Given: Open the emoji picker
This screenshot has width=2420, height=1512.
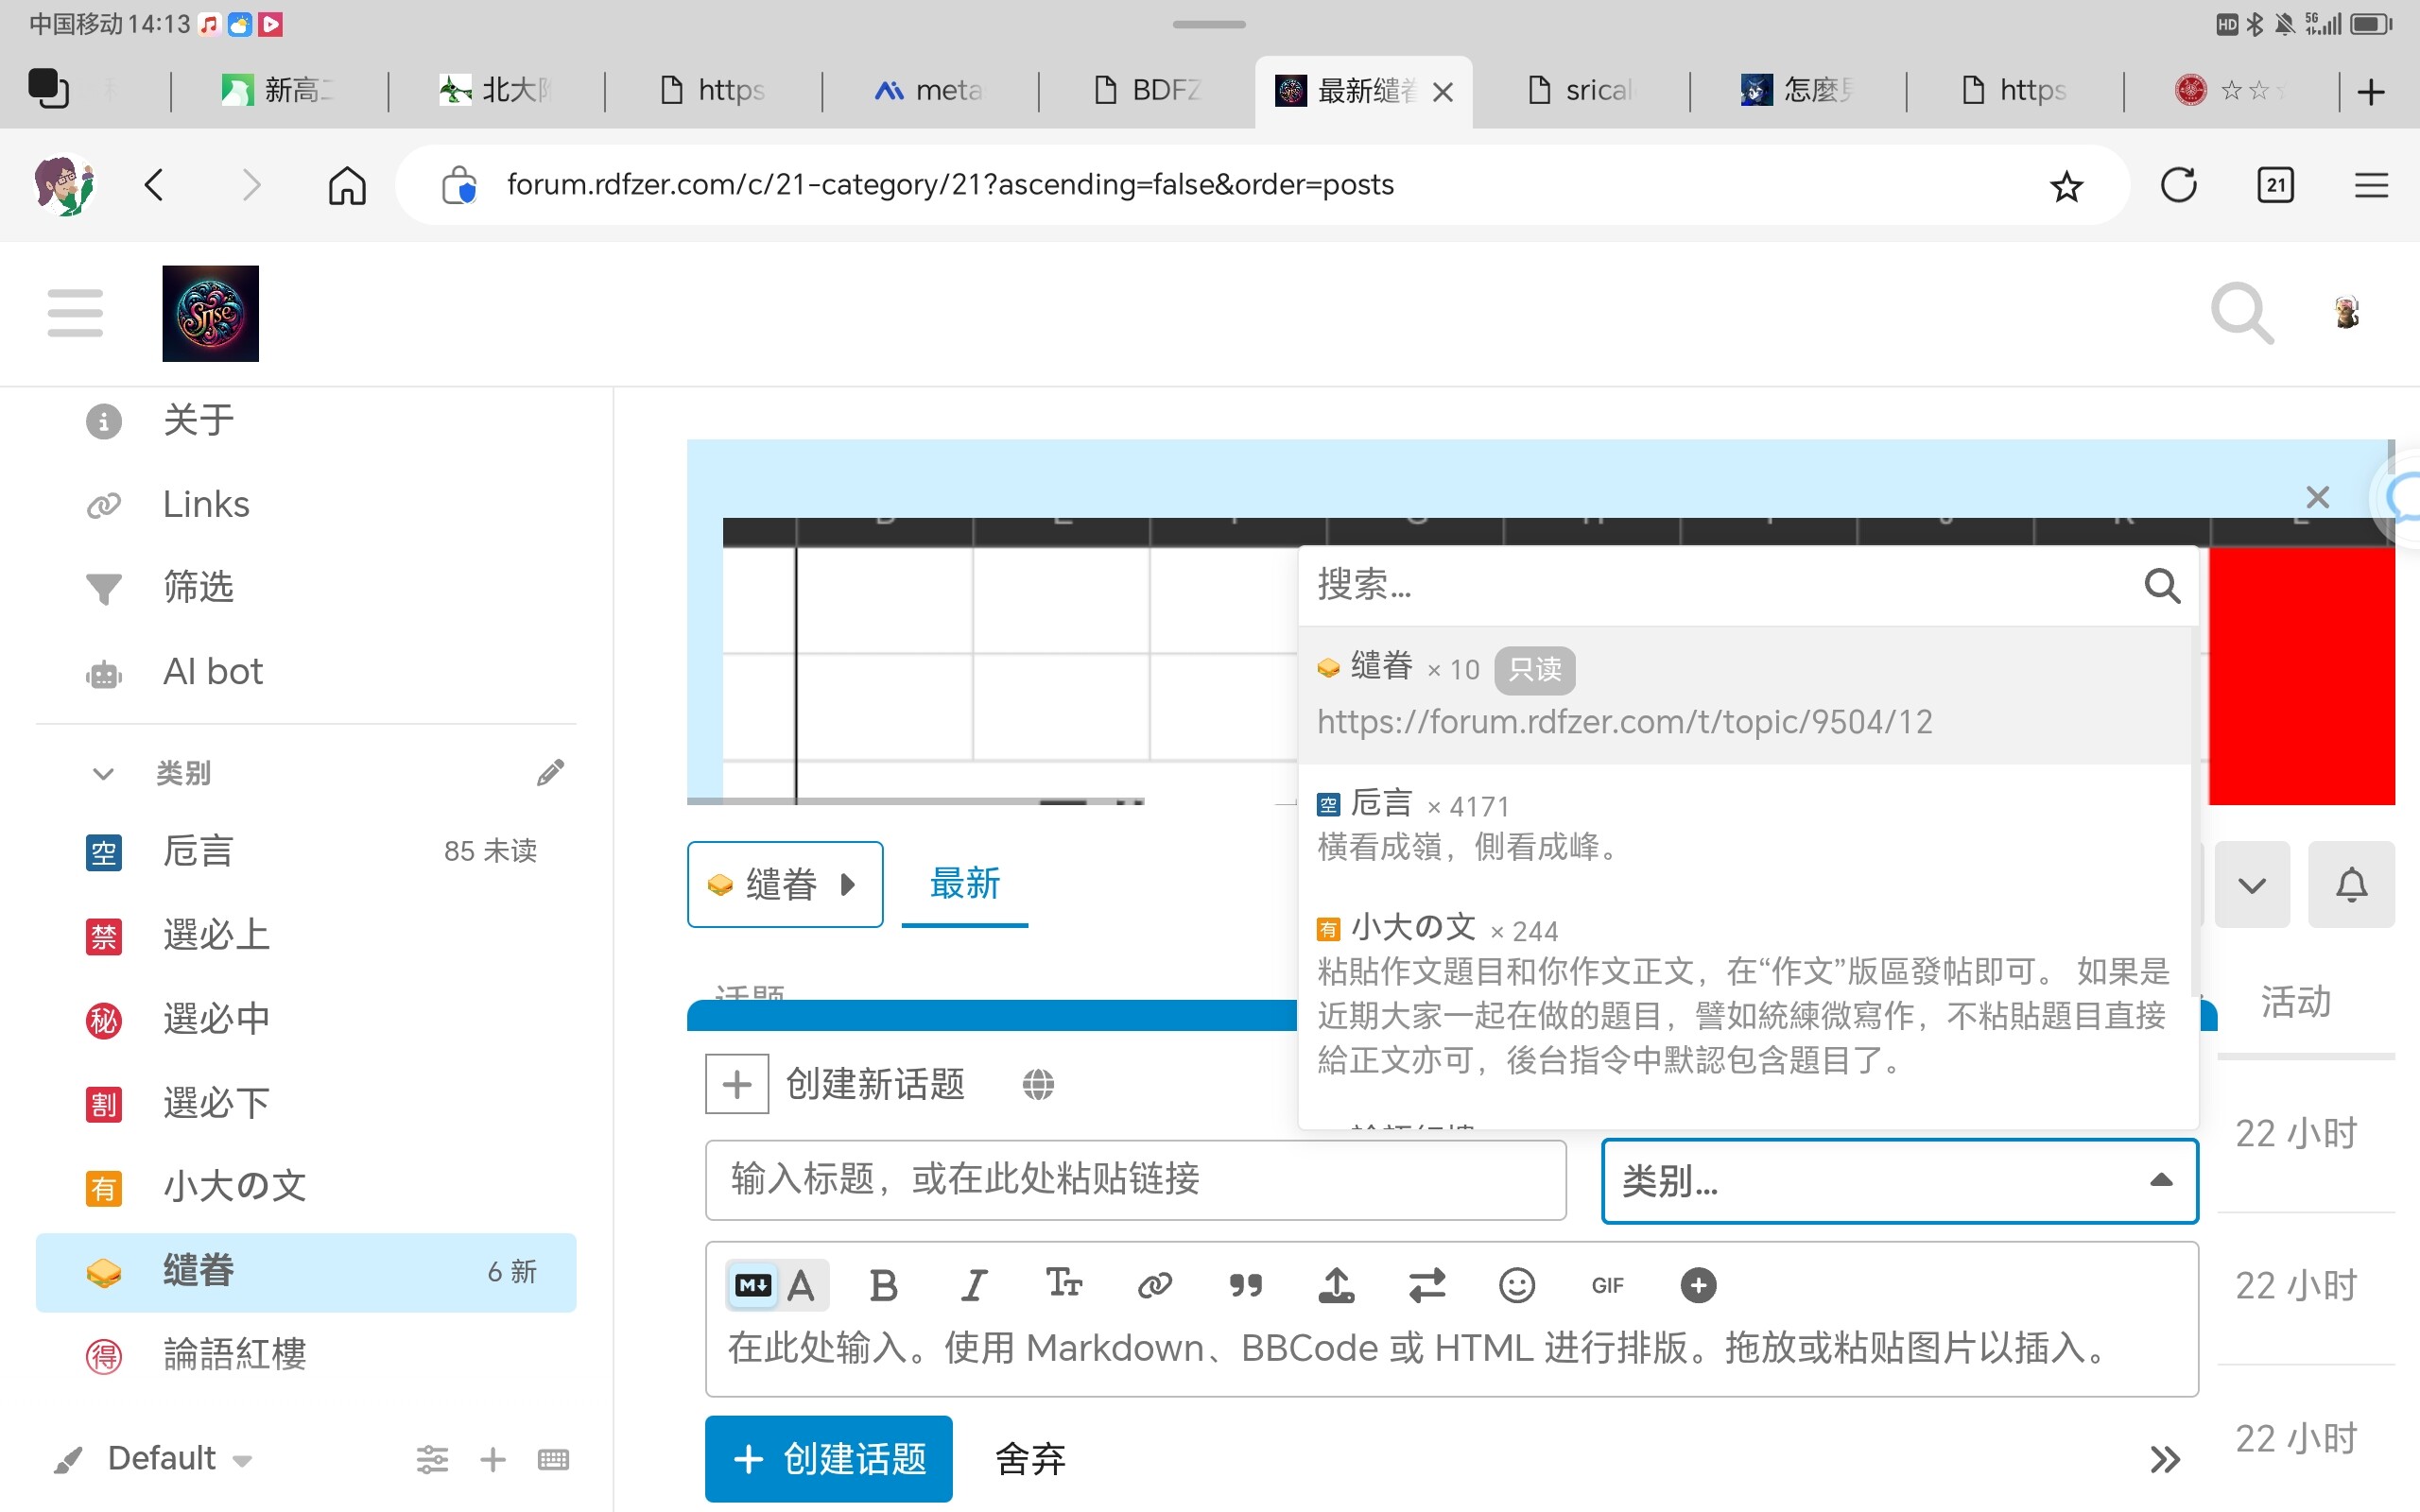Looking at the screenshot, I should point(1516,1285).
